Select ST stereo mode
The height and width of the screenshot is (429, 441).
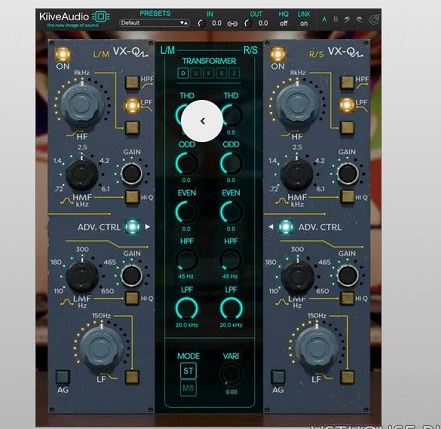point(188,371)
